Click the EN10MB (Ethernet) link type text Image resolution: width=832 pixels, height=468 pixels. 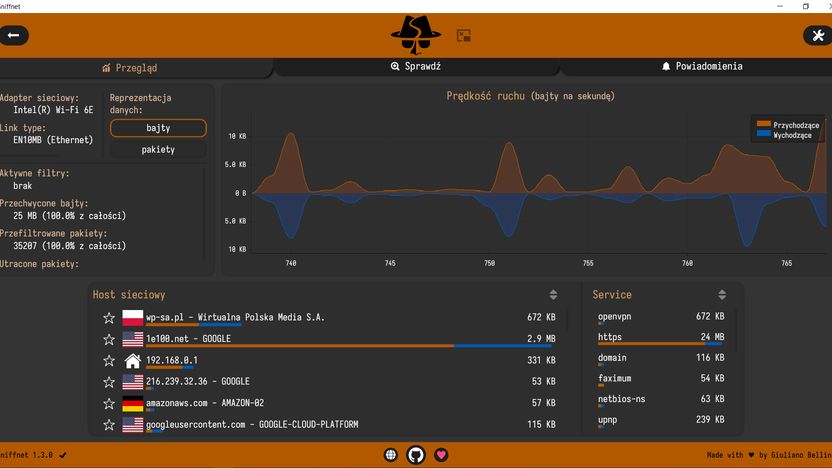pyautogui.click(x=53, y=140)
